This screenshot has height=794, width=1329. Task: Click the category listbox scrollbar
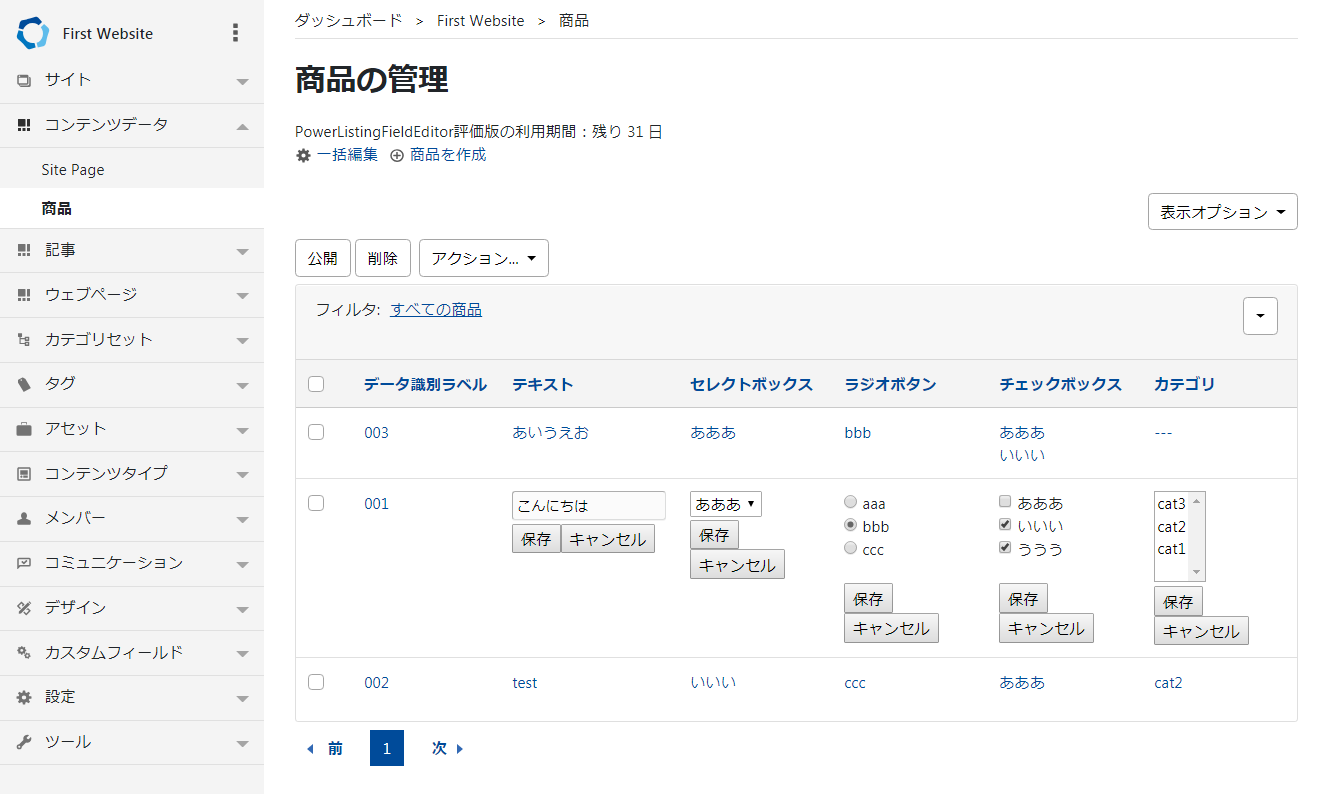tap(1197, 536)
